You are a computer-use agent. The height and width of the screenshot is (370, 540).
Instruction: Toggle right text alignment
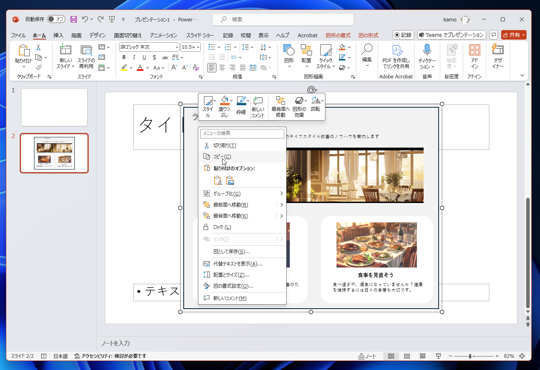pos(232,68)
